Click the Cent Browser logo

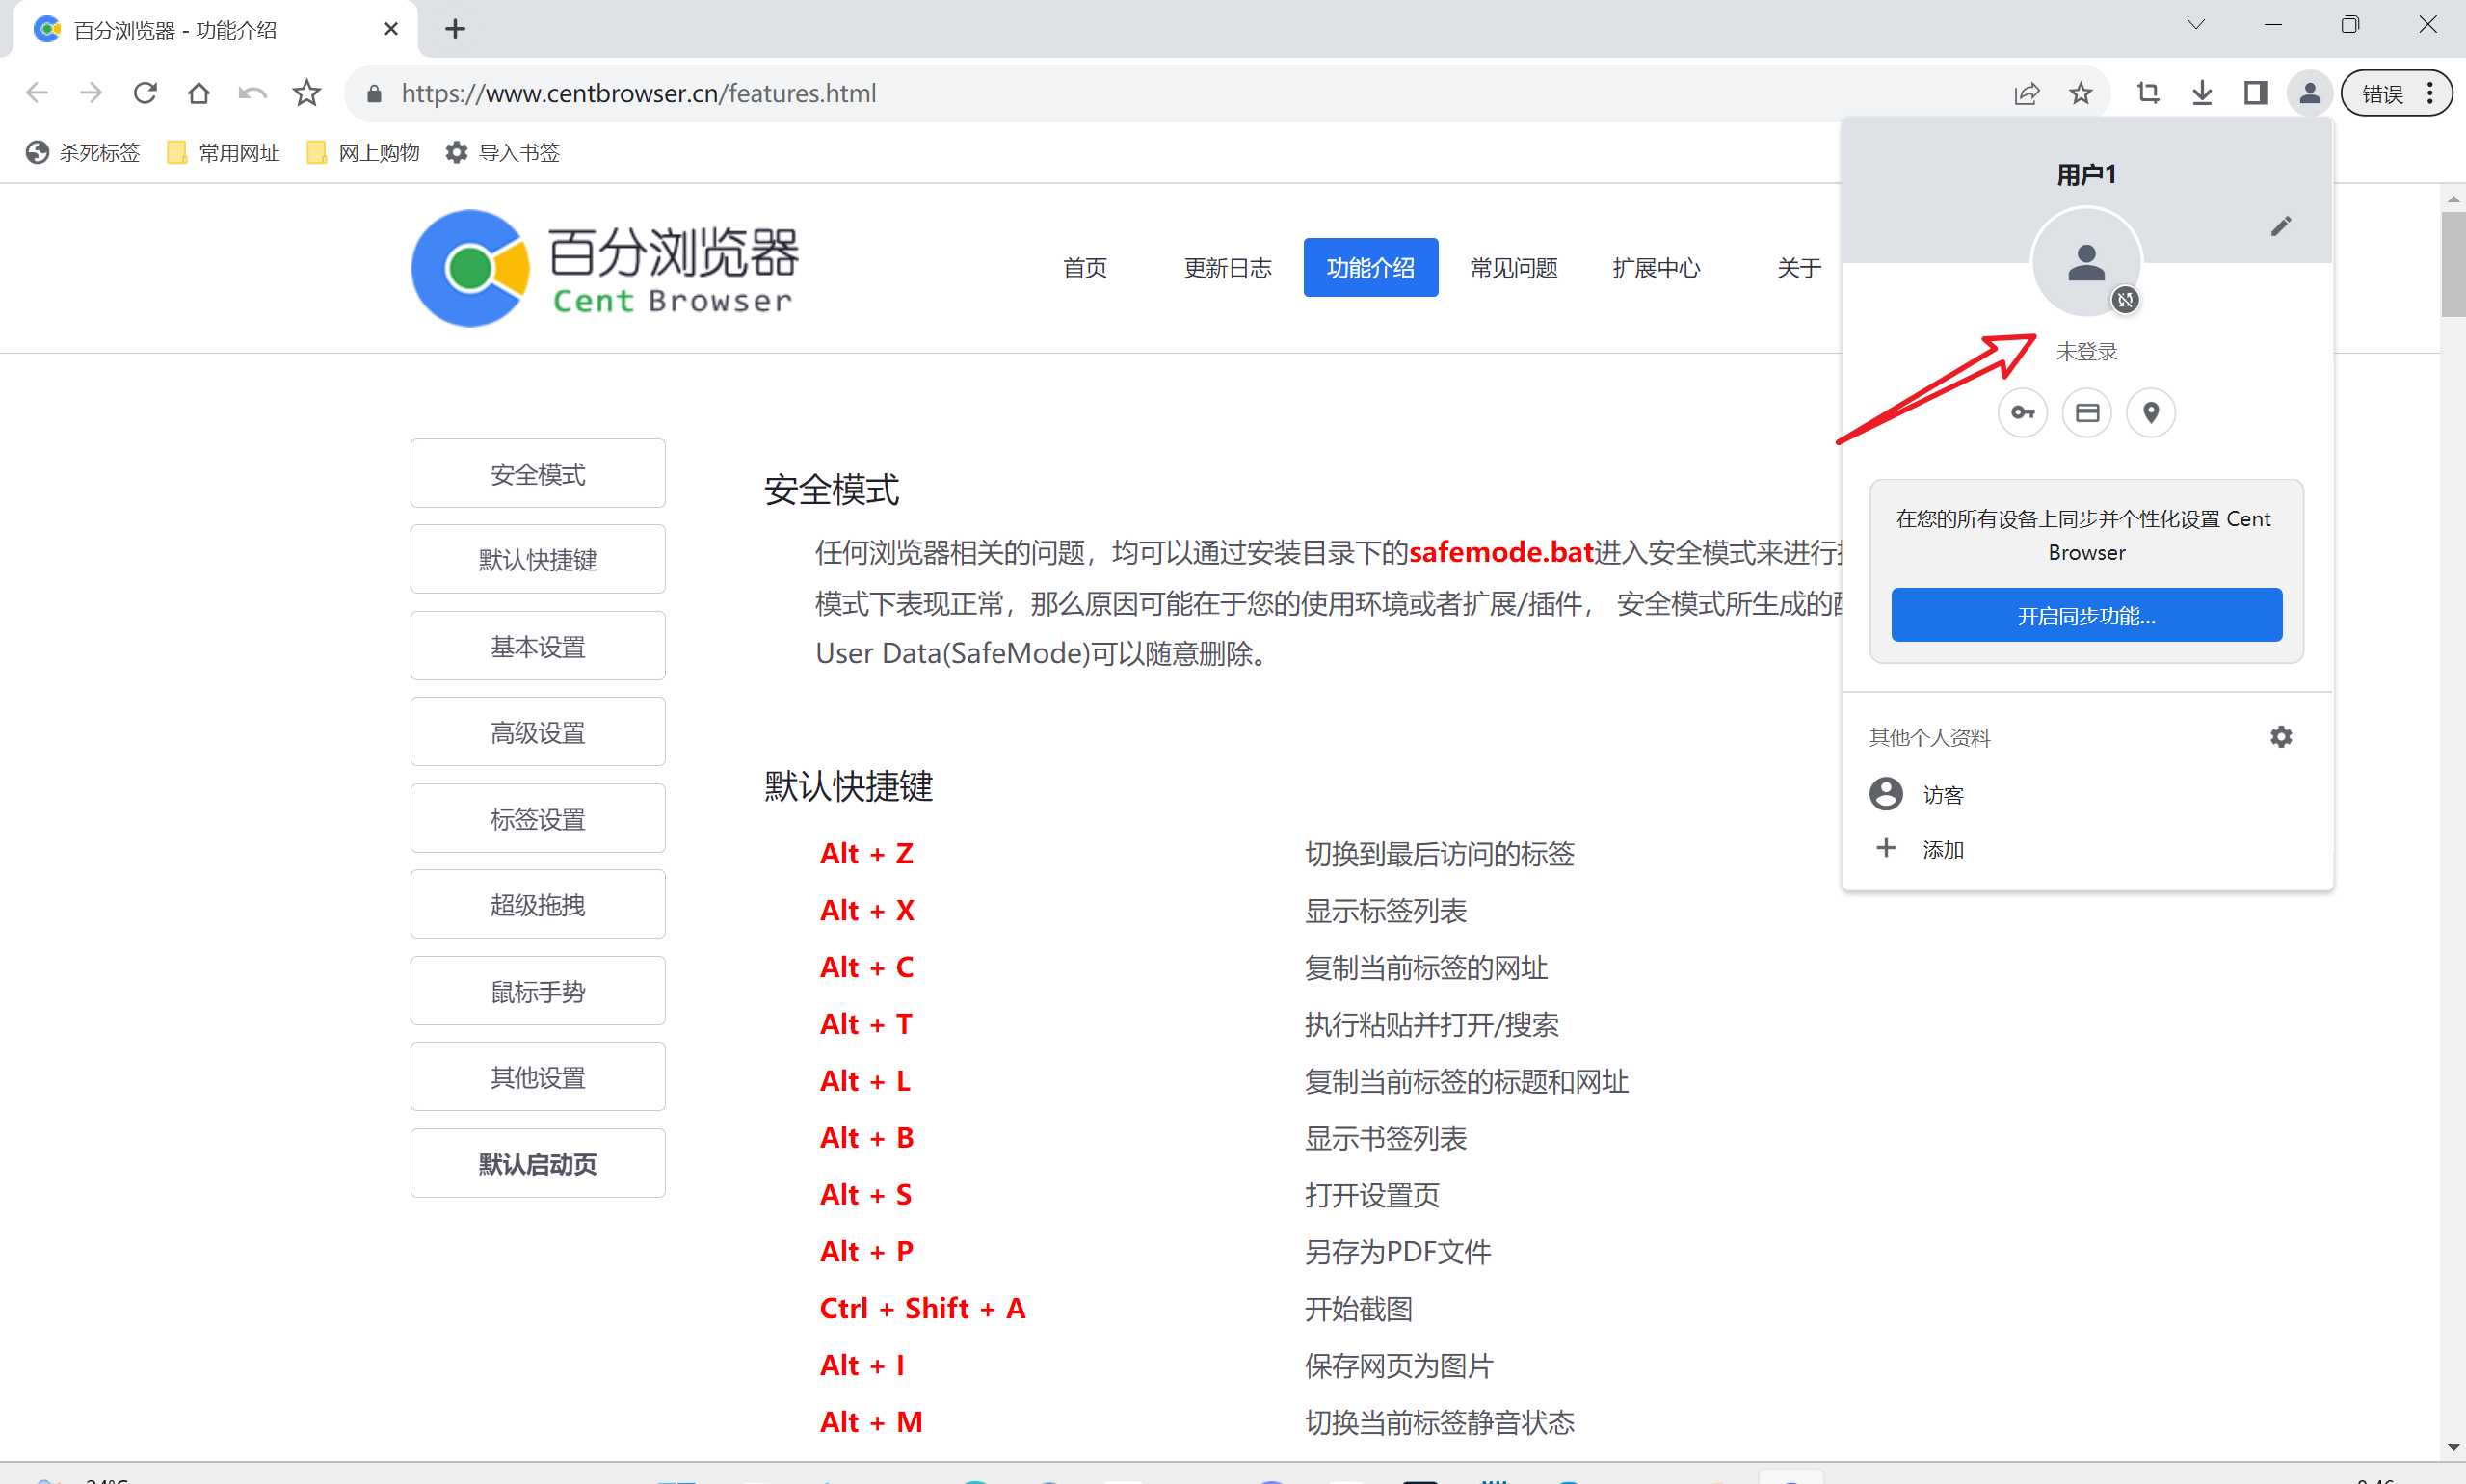(x=605, y=268)
